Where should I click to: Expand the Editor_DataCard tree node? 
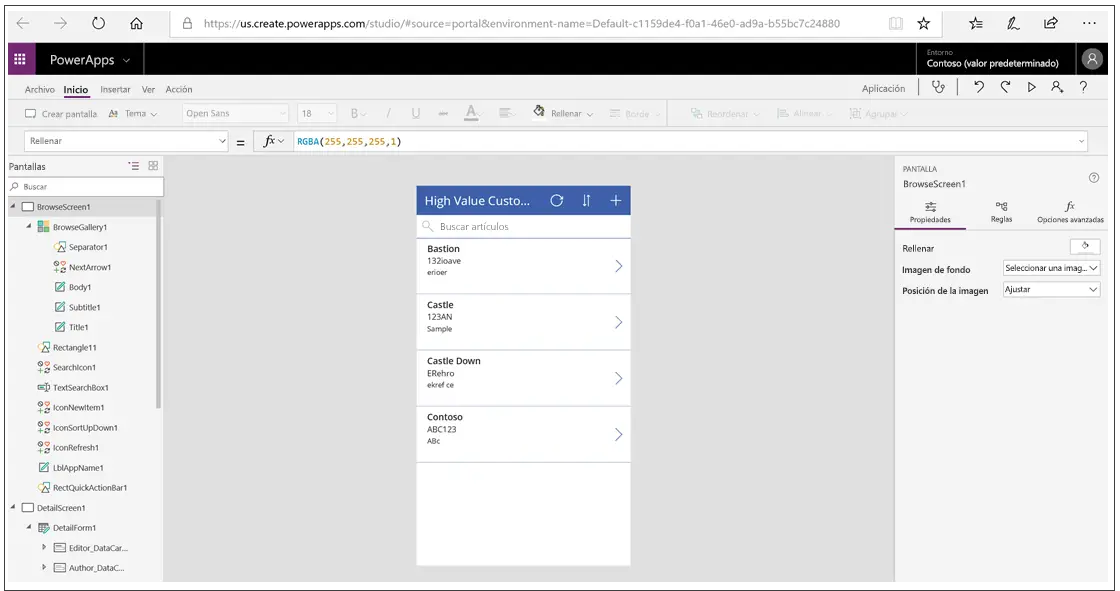[x=44, y=547]
